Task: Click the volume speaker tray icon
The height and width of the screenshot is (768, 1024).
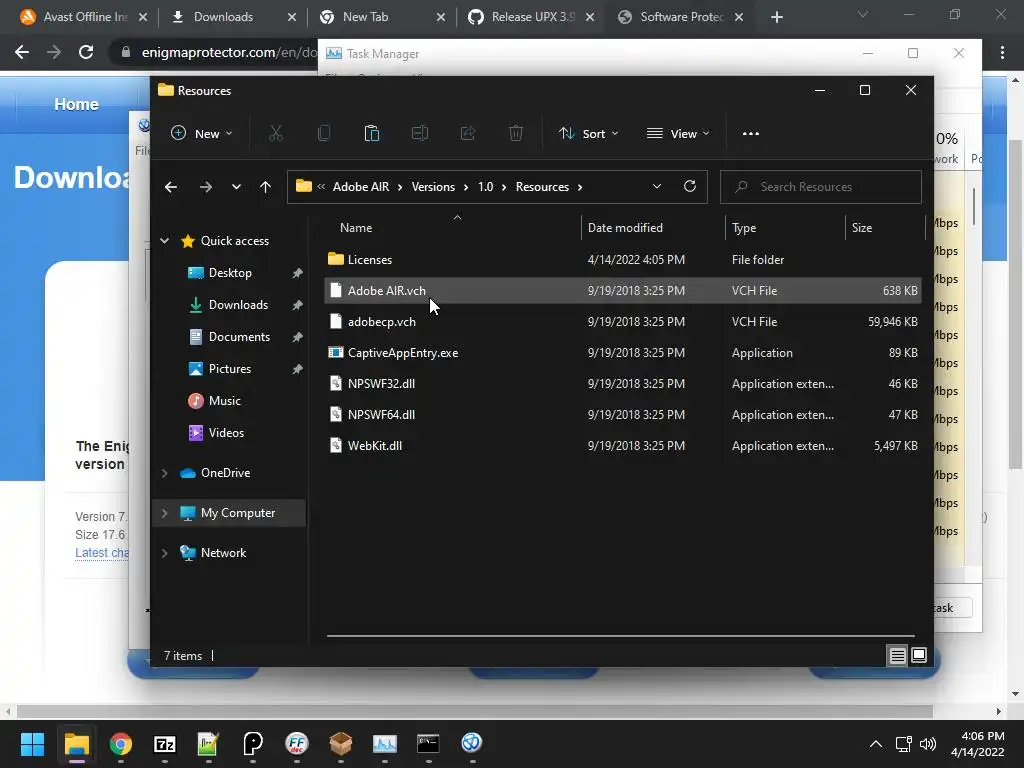Action: point(927,744)
